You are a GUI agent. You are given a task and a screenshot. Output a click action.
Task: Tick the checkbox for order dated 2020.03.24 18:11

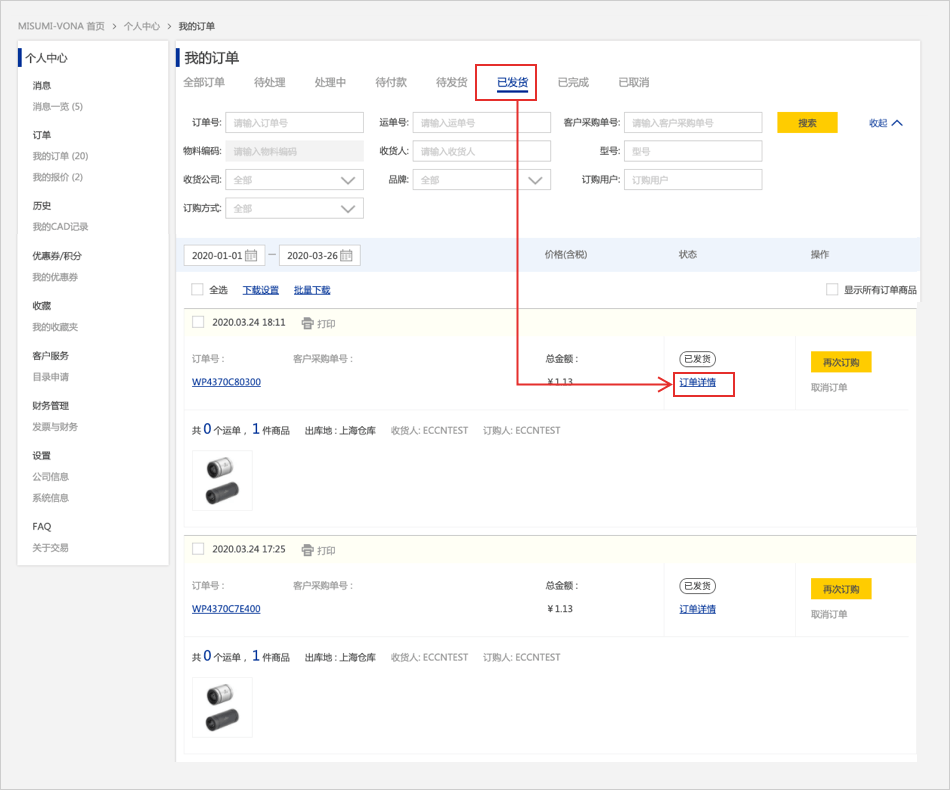coord(198,322)
